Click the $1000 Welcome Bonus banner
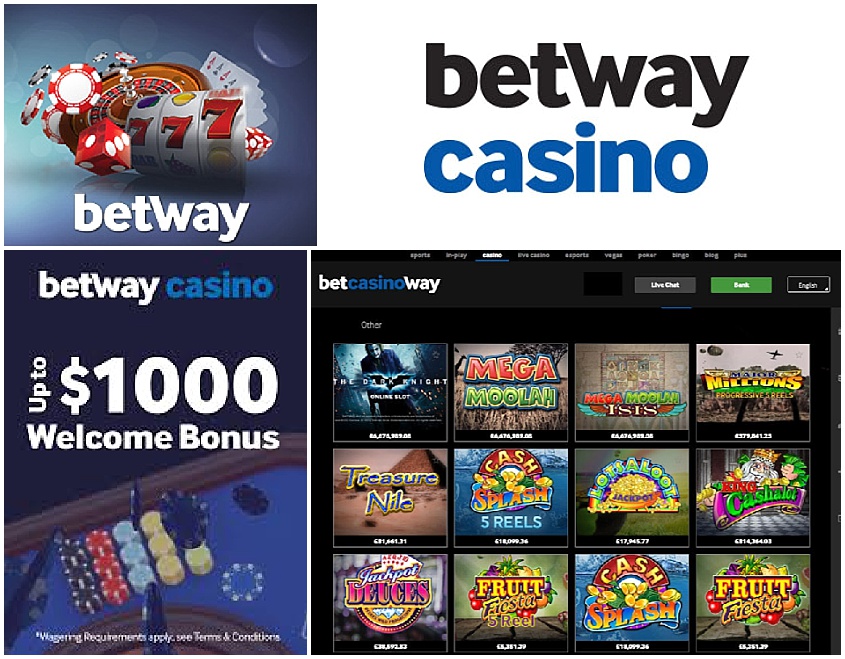The image size is (845, 659). tap(155, 452)
